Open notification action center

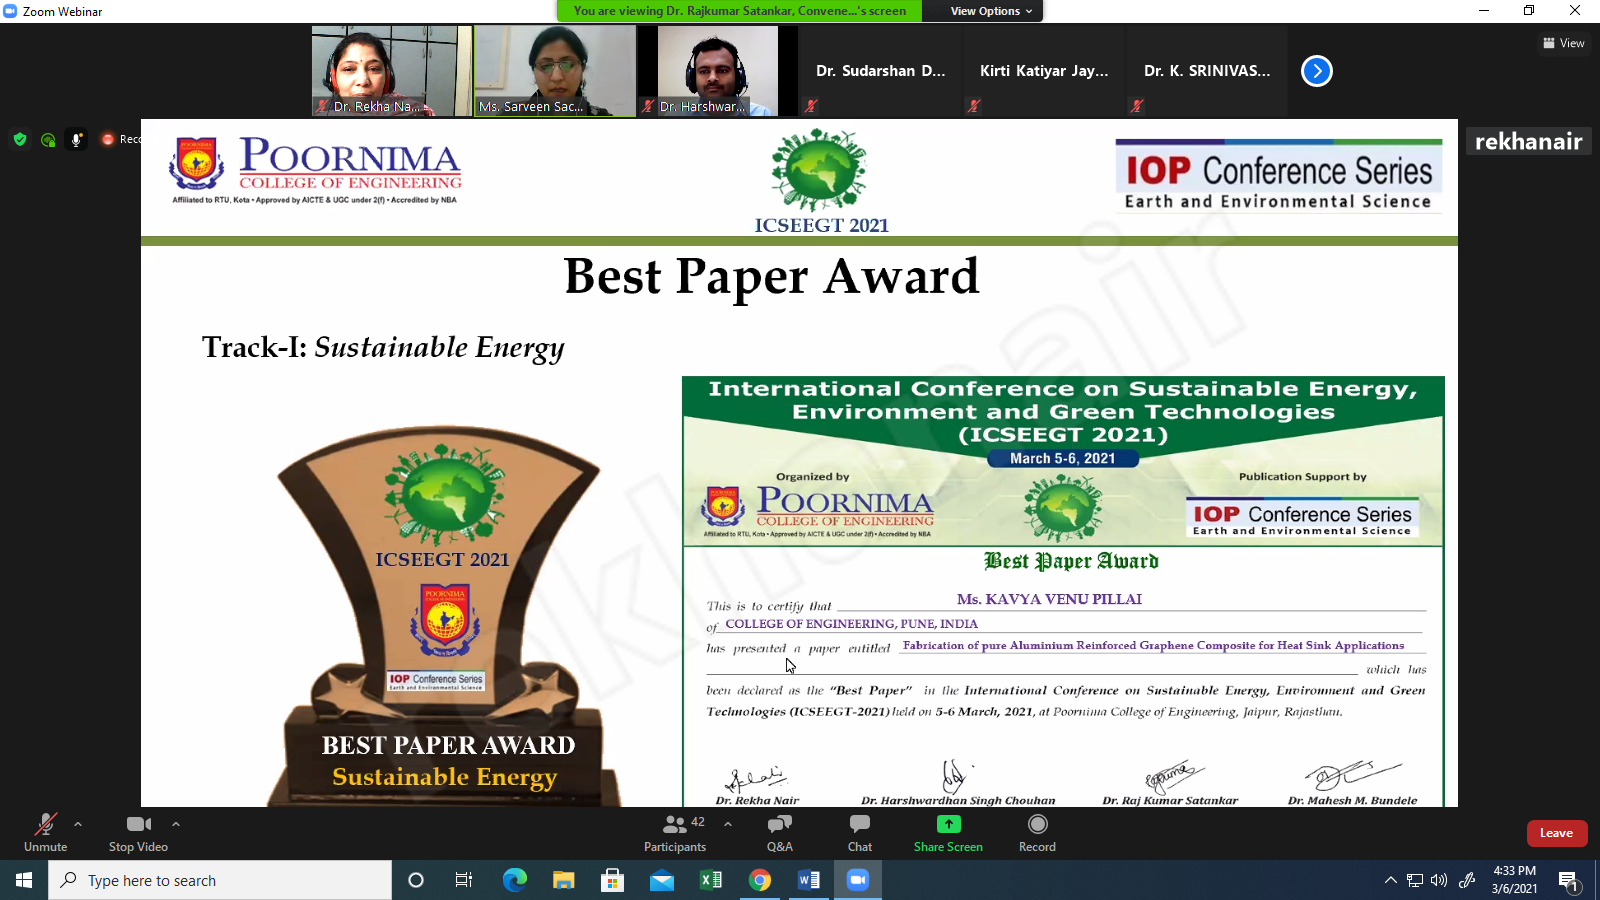pos(1569,880)
